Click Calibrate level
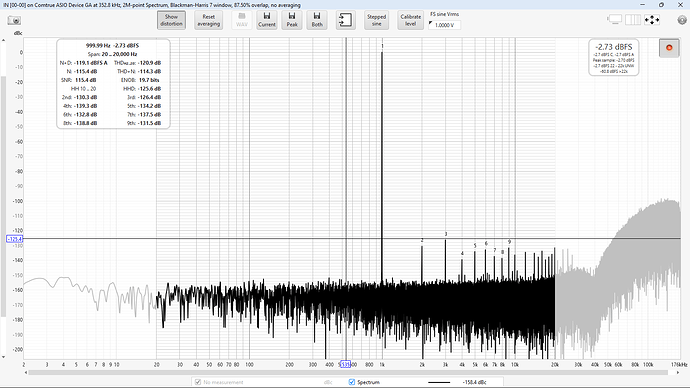The height and width of the screenshot is (388, 690). coord(411,20)
